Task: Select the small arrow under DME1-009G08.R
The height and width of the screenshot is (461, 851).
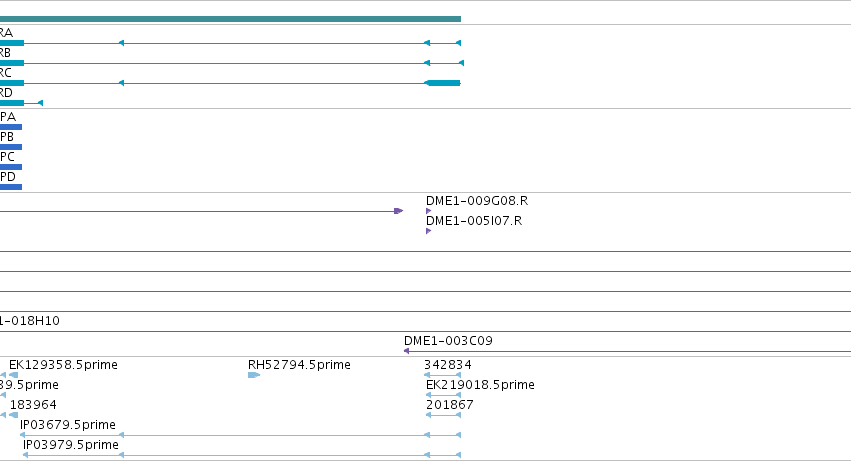Action: [429, 211]
